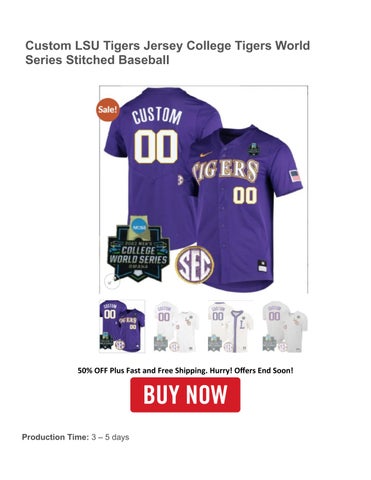Click the orange Sale! badge
371x480 pixels.
click(108, 110)
